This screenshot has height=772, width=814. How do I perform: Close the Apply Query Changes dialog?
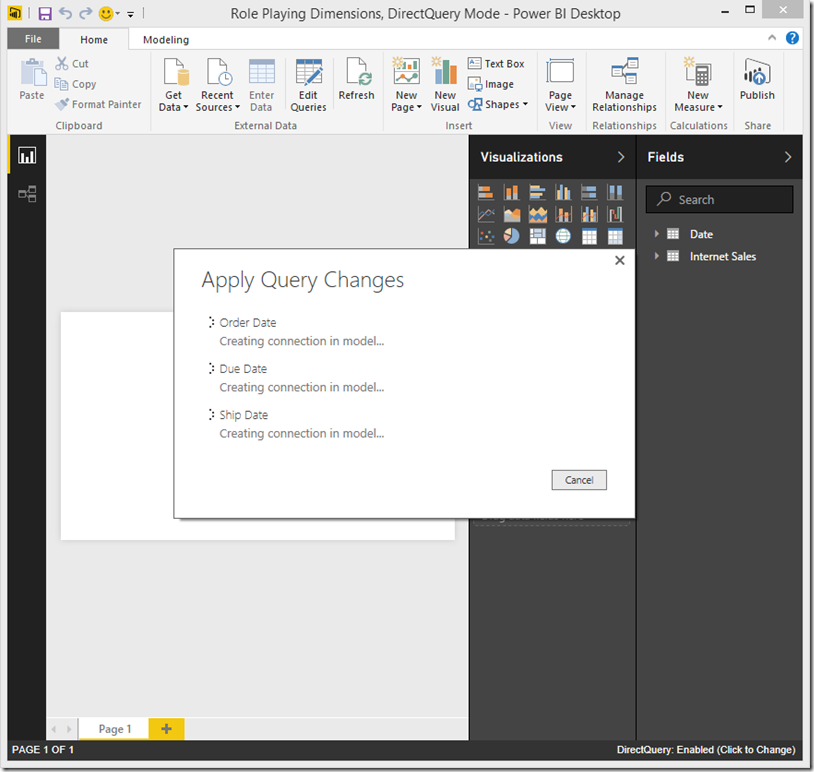(619, 261)
